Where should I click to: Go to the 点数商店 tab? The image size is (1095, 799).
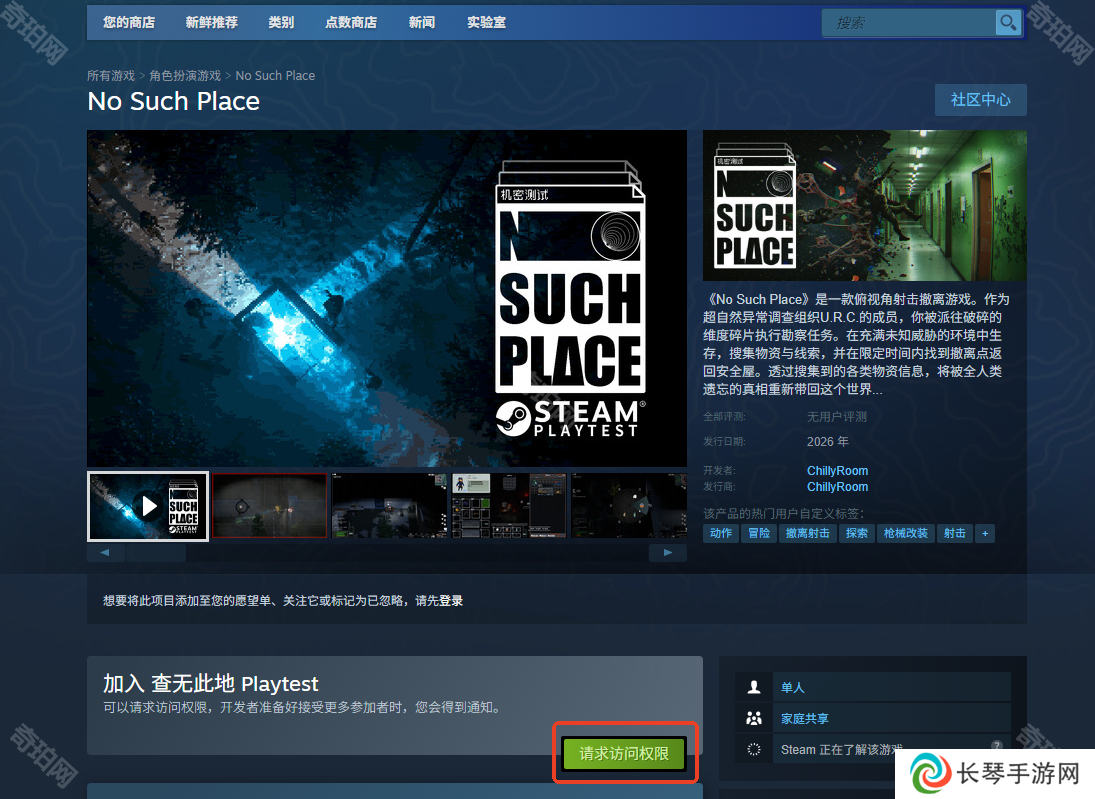coord(351,22)
